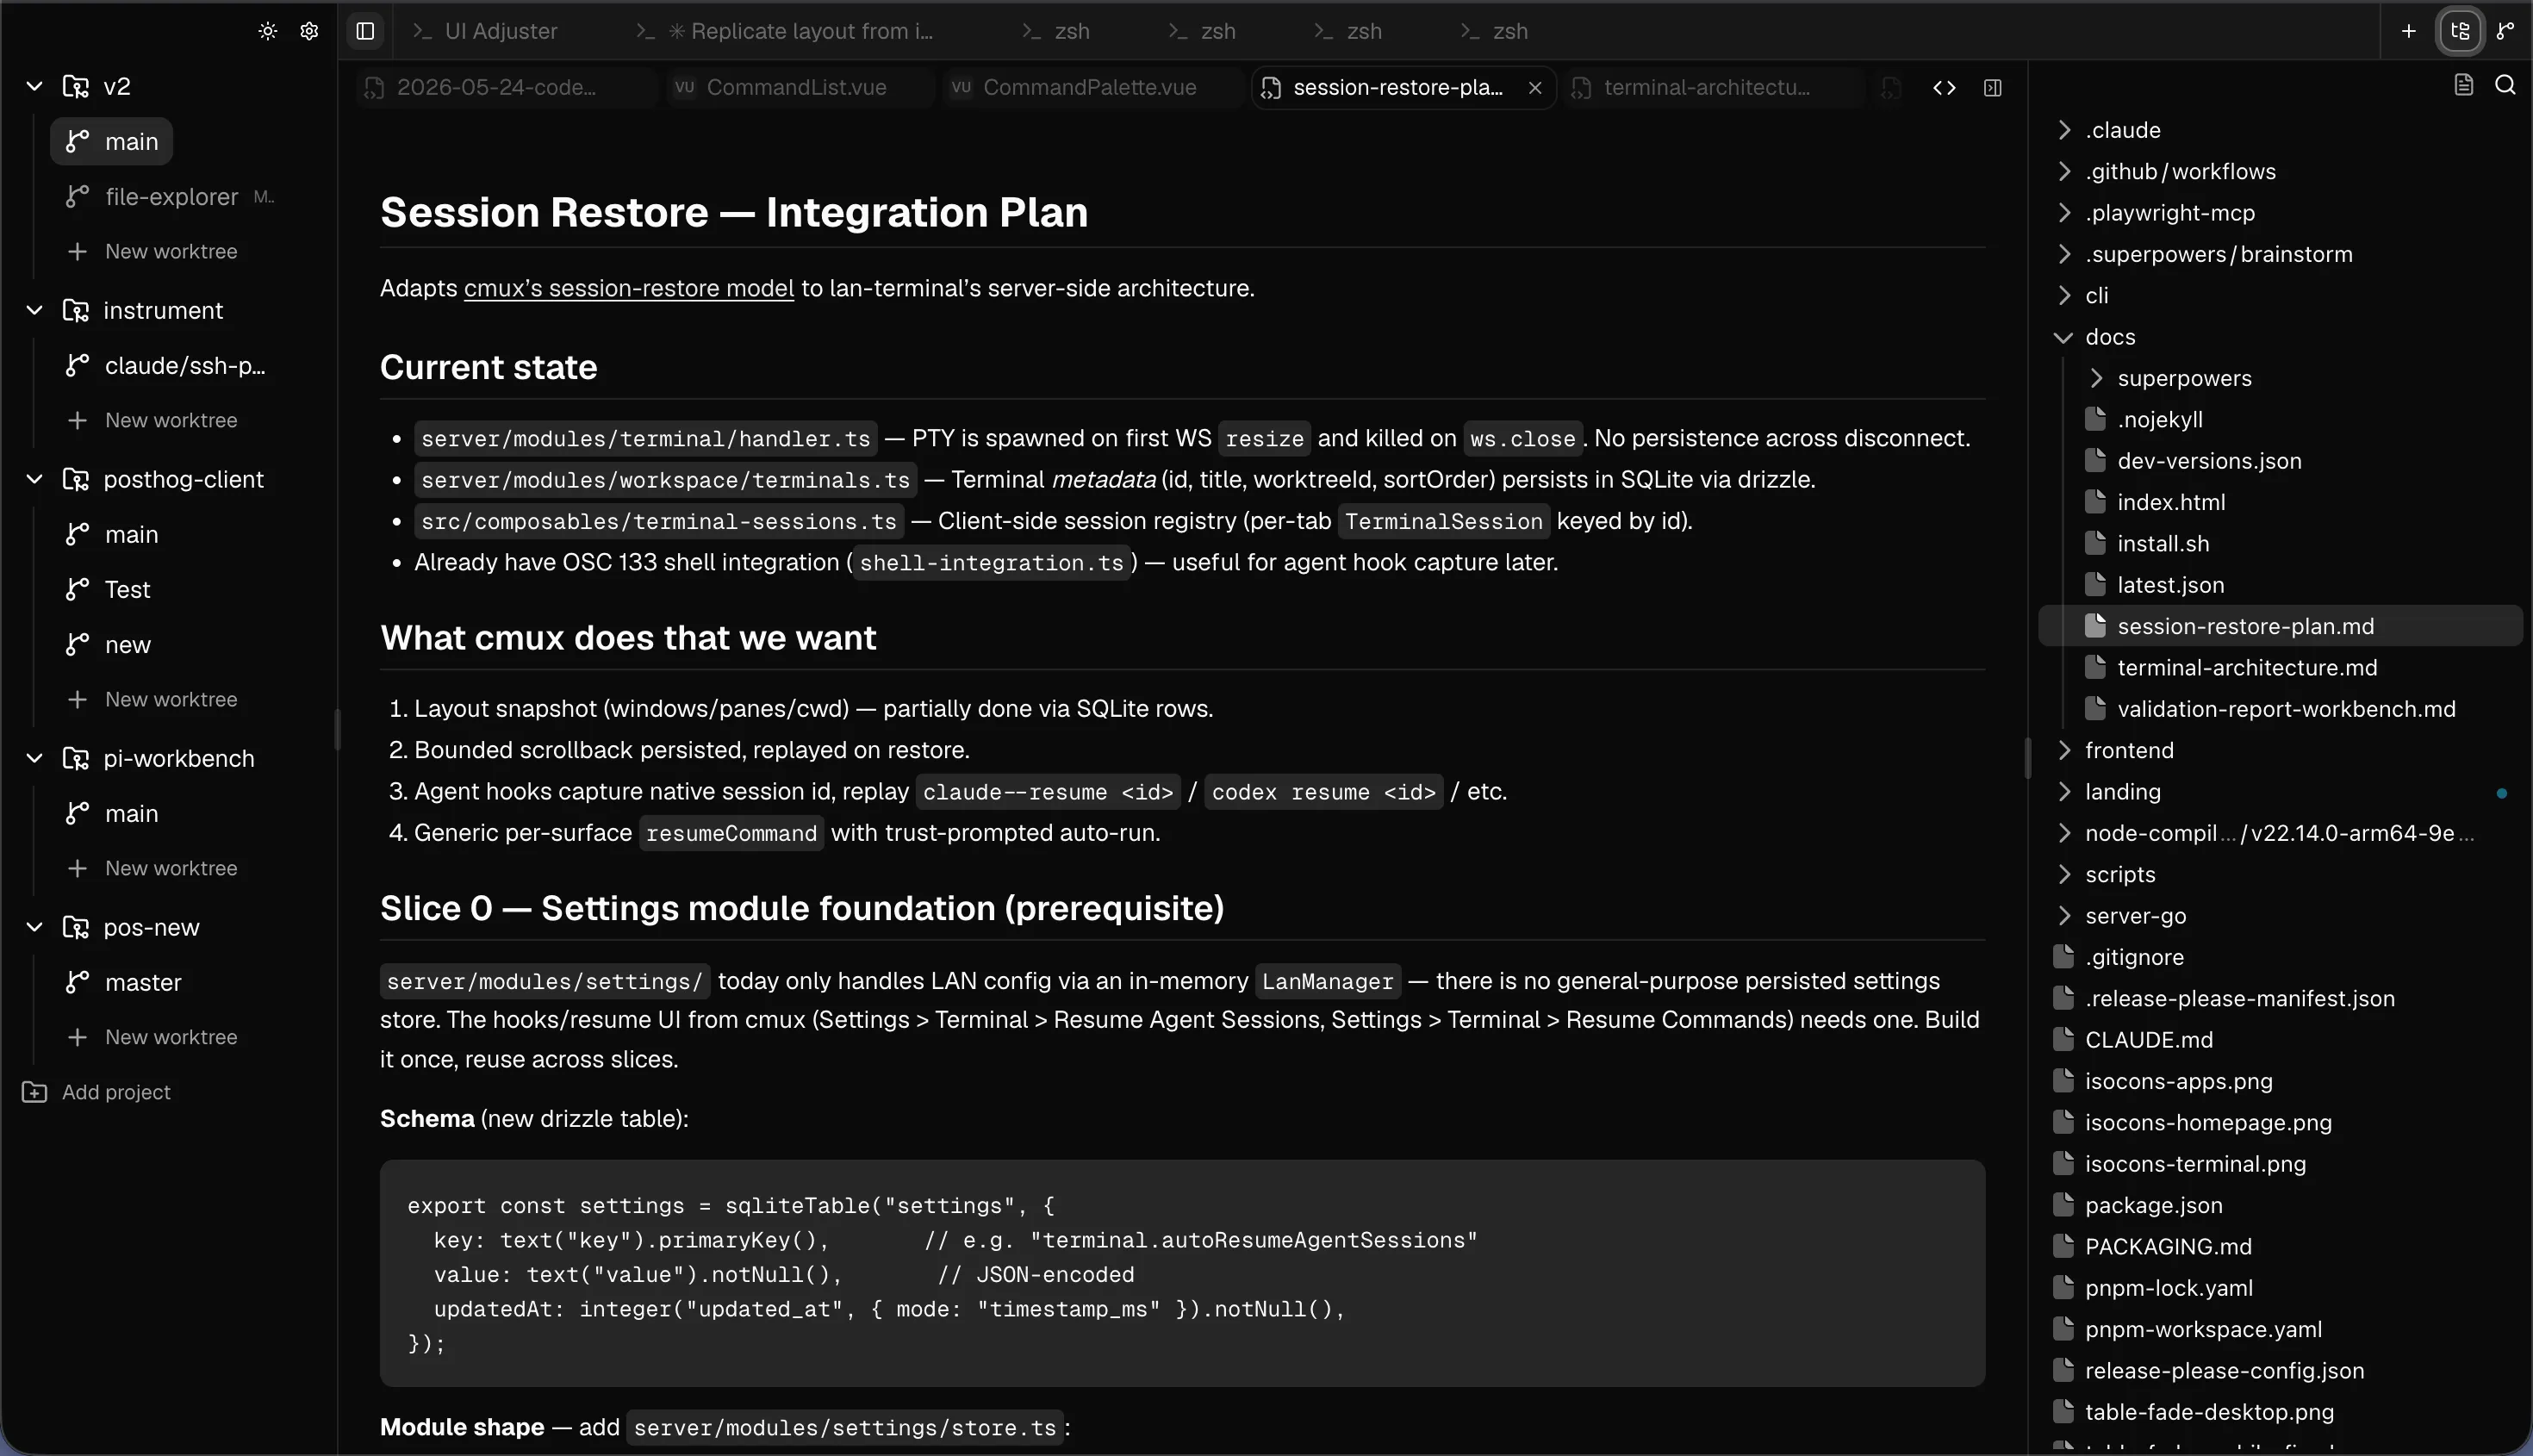
Task: Open the git branch panel icon
Action: (2505, 31)
